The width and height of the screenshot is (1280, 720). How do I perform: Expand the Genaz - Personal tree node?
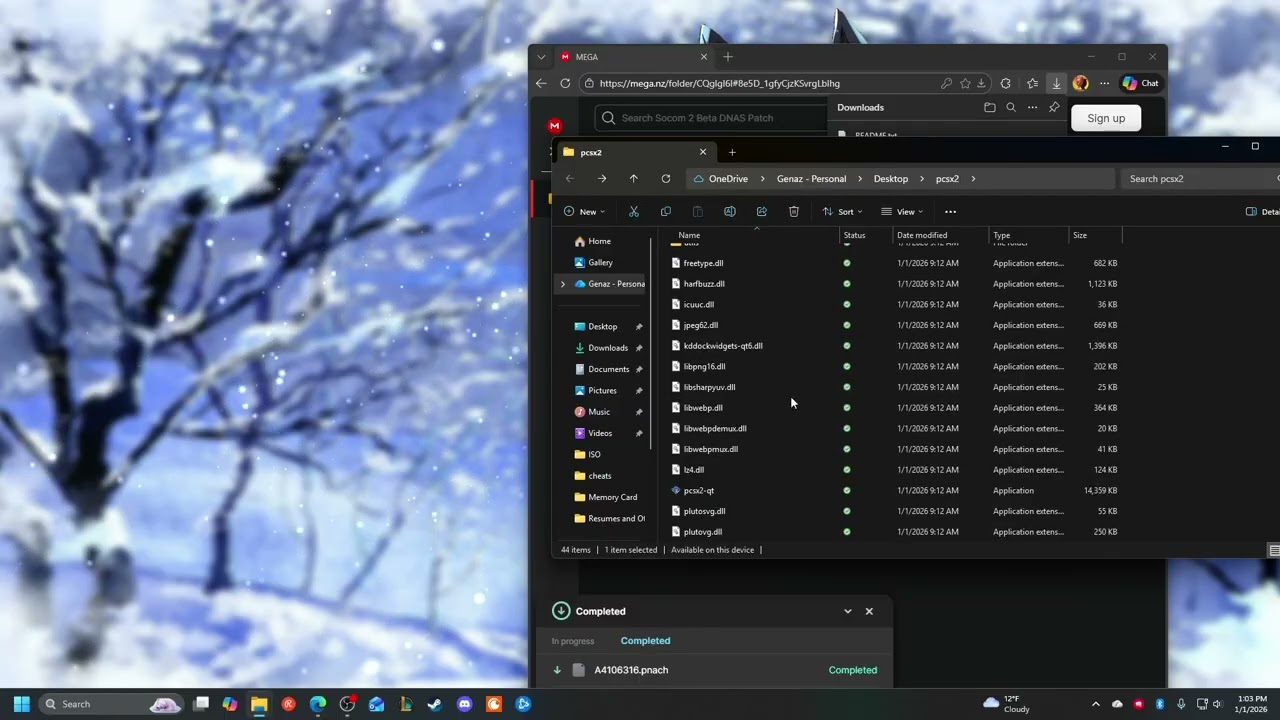pos(562,284)
